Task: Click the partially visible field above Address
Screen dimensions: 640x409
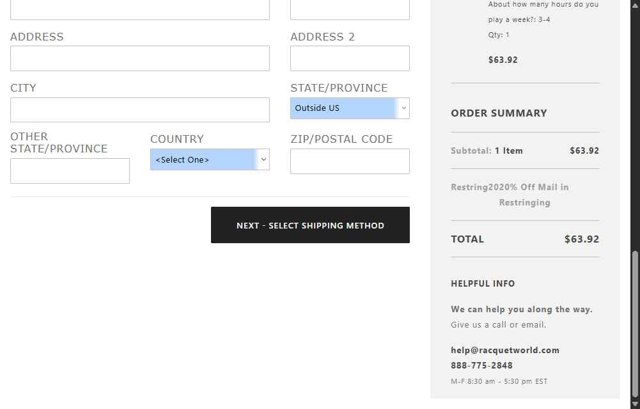Action: pos(140,10)
